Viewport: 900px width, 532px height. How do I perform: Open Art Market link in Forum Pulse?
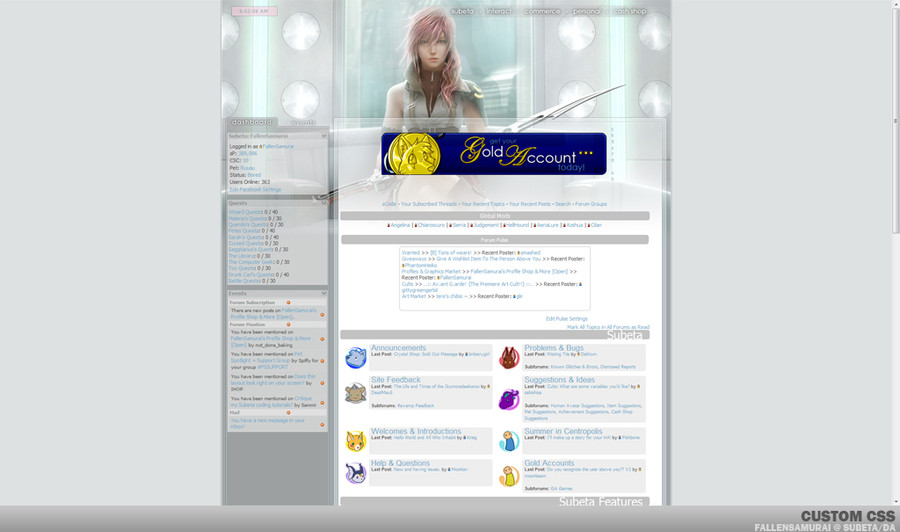coord(414,297)
